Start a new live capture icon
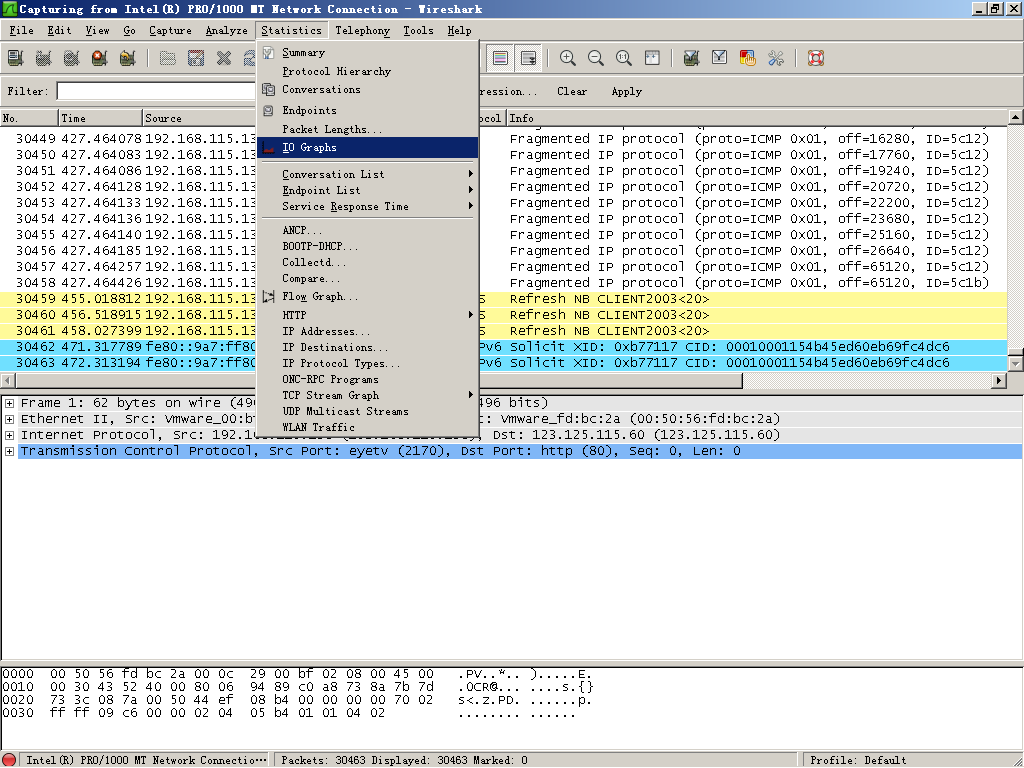Image resolution: width=1024 pixels, height=768 pixels. [x=72, y=58]
